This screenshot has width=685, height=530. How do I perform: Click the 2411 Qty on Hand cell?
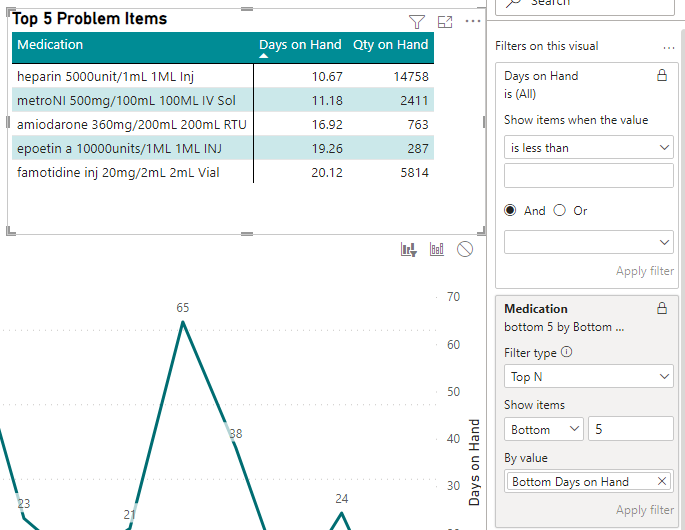(x=414, y=100)
